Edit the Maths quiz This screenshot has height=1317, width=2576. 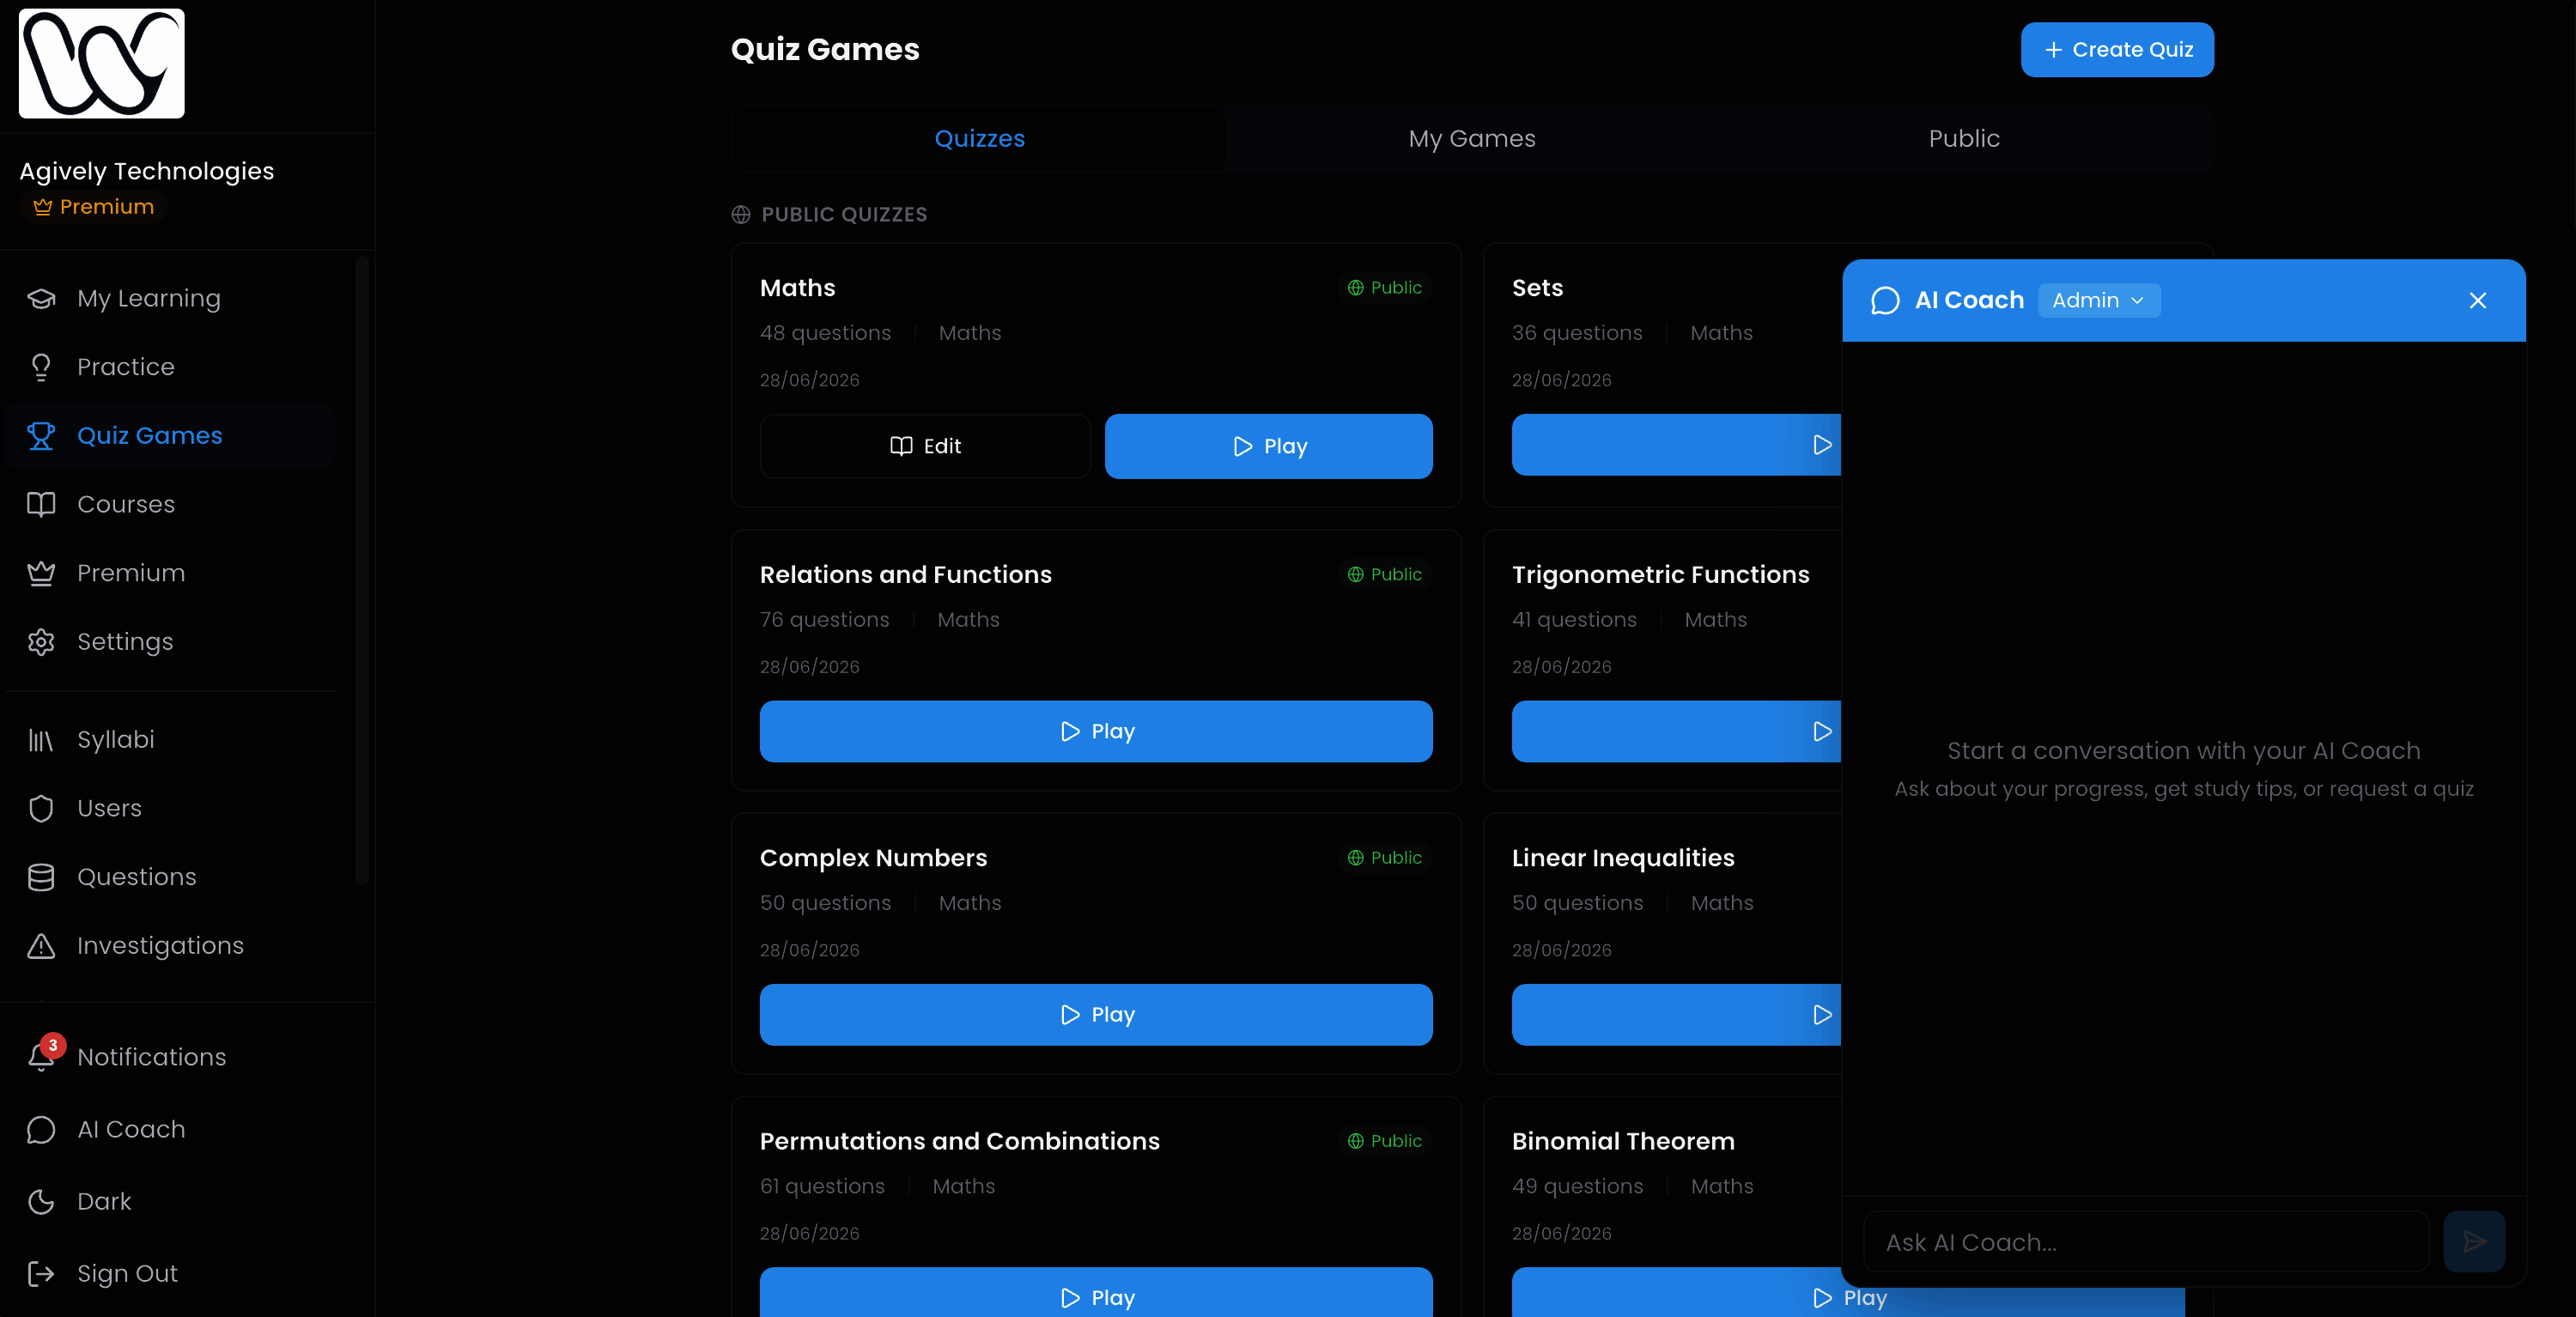tap(925, 446)
